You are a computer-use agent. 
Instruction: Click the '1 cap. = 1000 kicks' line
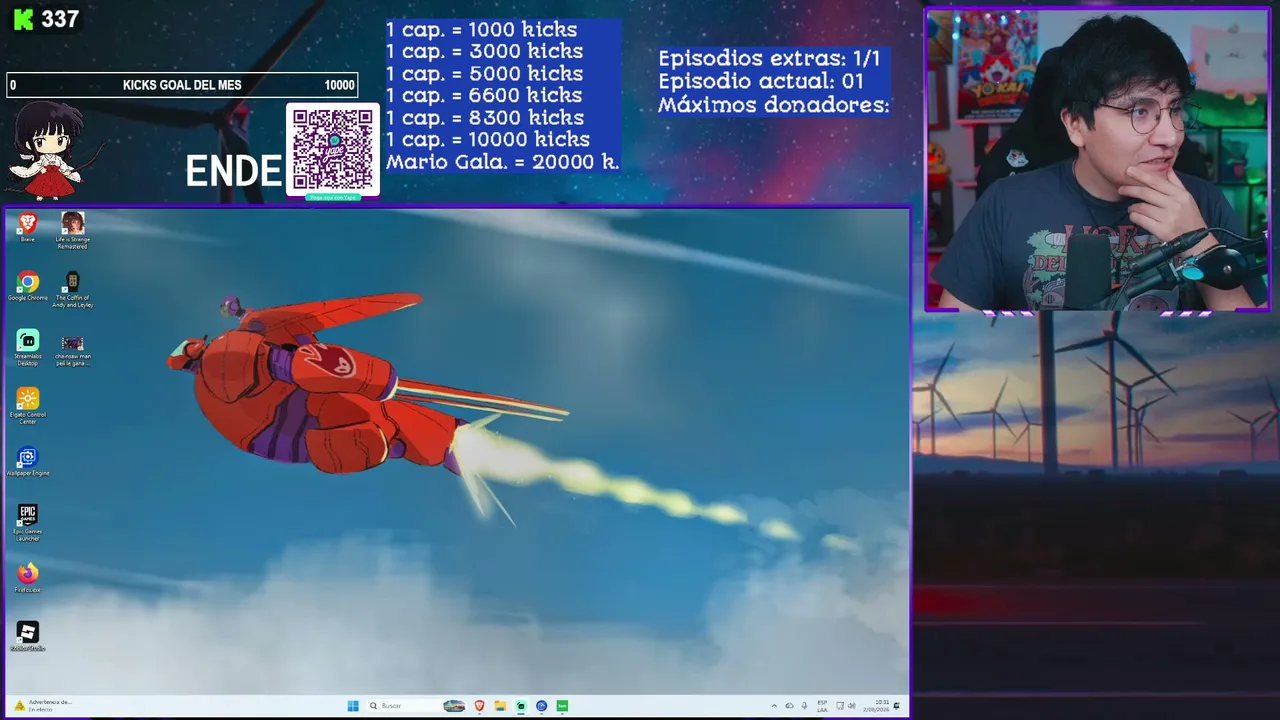coord(481,30)
